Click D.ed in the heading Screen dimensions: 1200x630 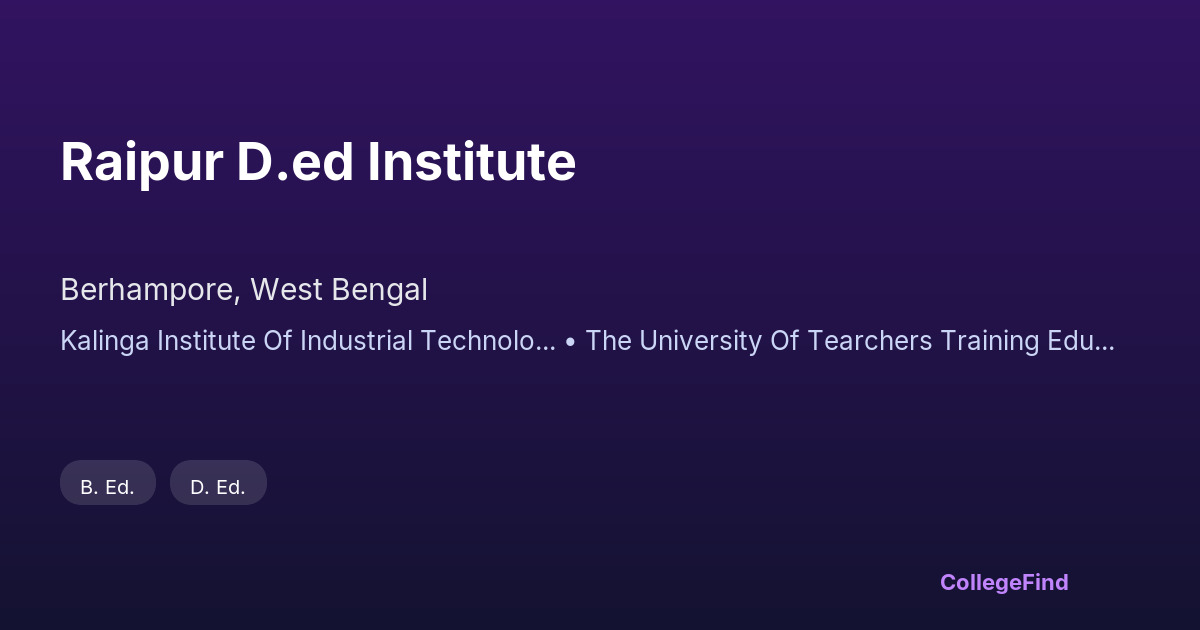pos(295,162)
